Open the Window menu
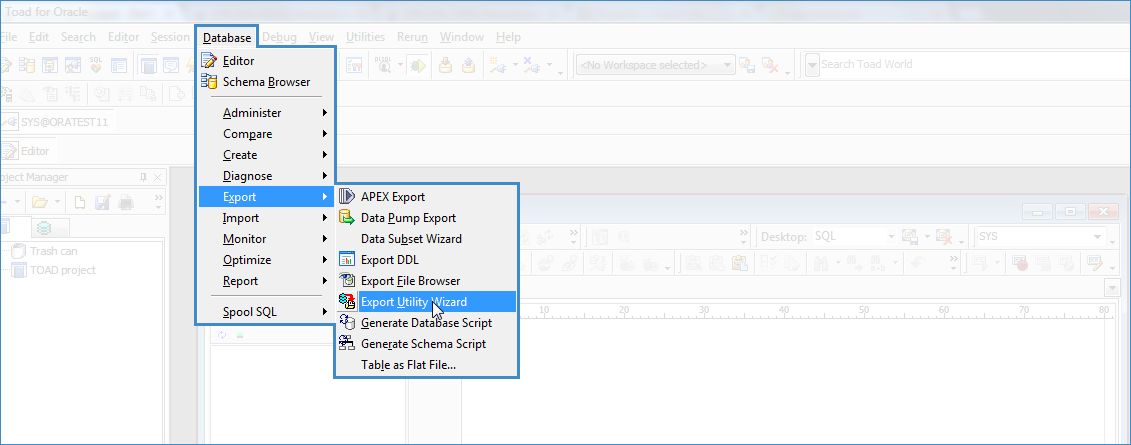The height and width of the screenshot is (445, 1131). [462, 38]
